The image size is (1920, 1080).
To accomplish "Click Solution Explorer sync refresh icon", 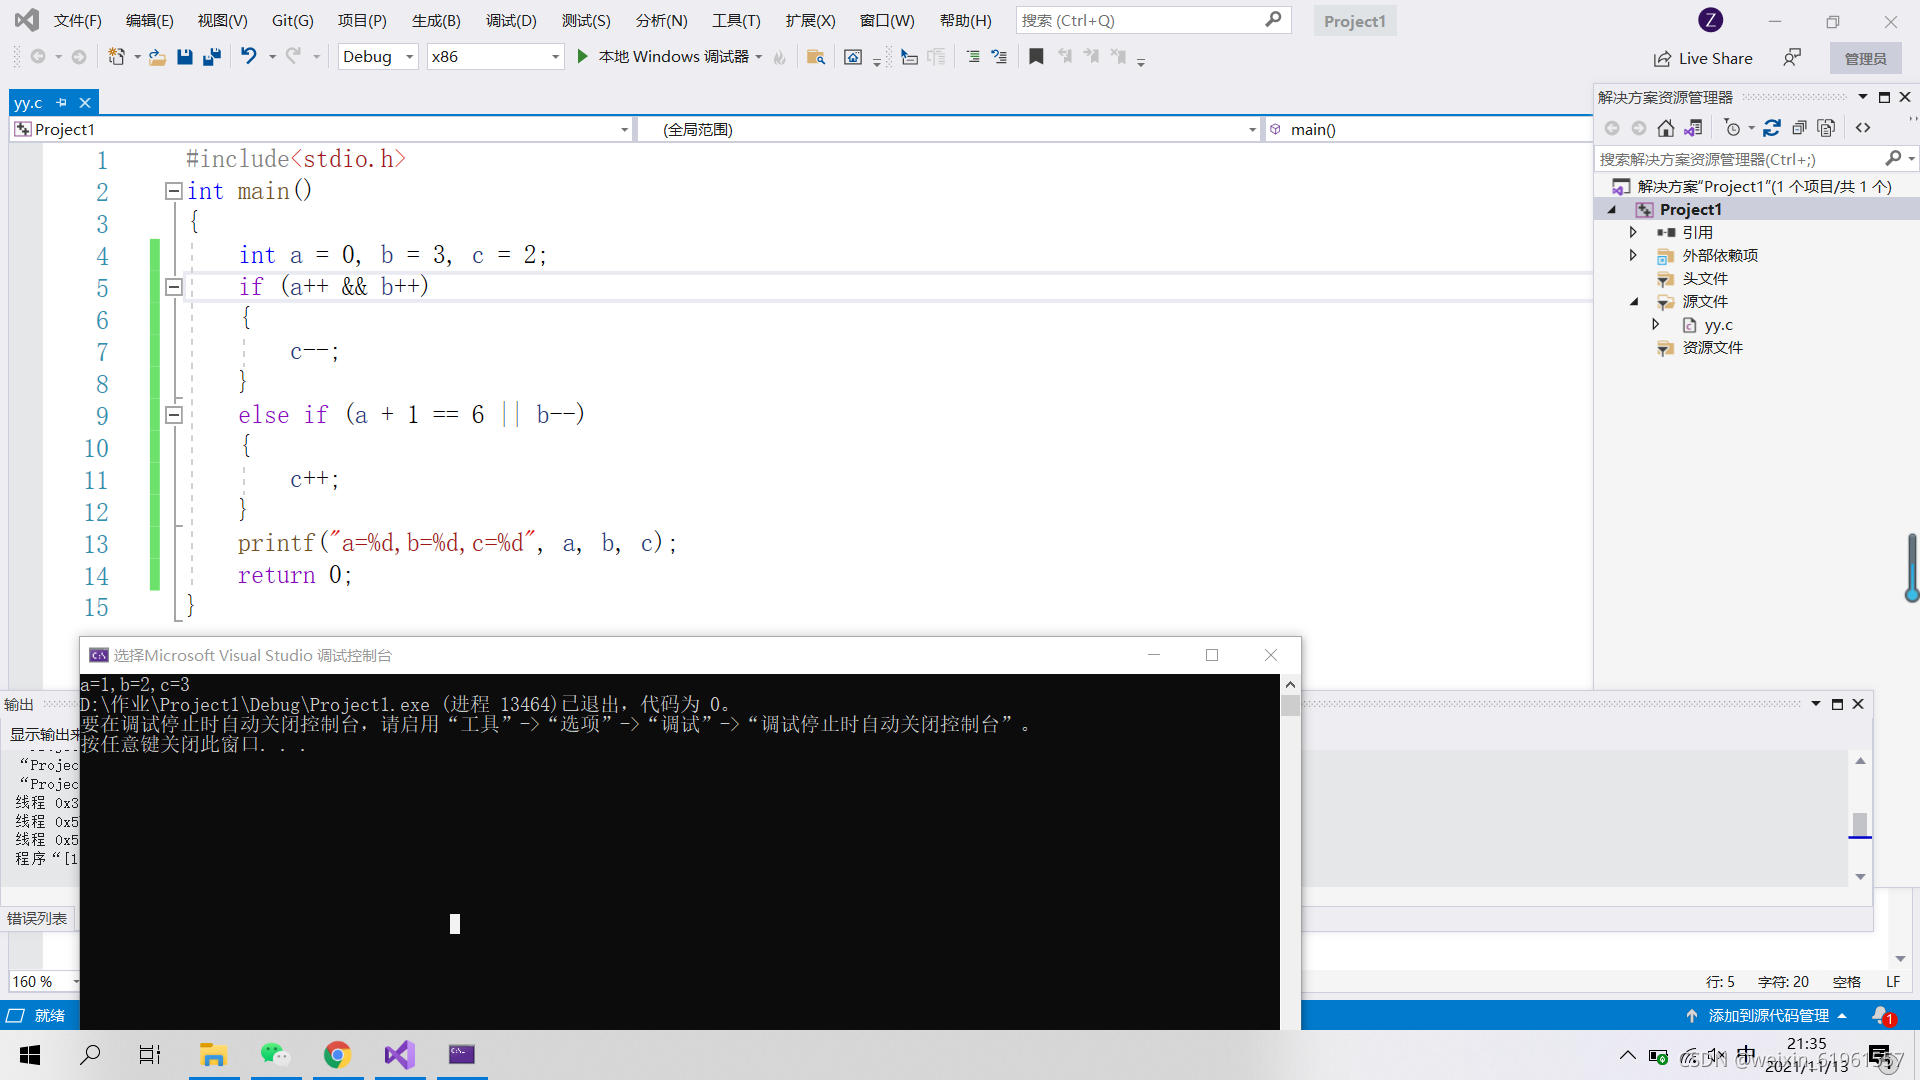I will 1772,128.
